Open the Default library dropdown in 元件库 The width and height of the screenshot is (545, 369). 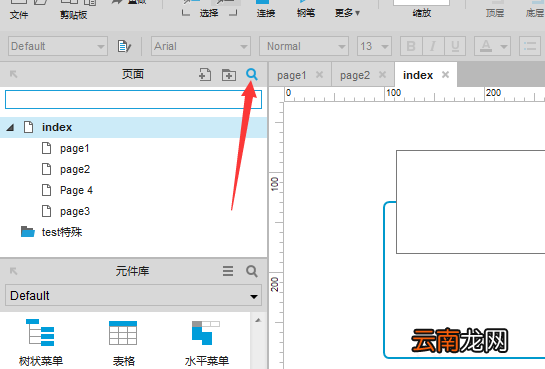(133, 296)
